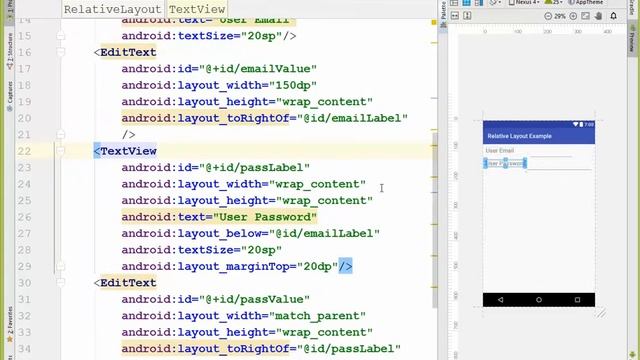This screenshot has height=360, width=640.
Task: Click the preview Recents navigation button
Action: 577,300
